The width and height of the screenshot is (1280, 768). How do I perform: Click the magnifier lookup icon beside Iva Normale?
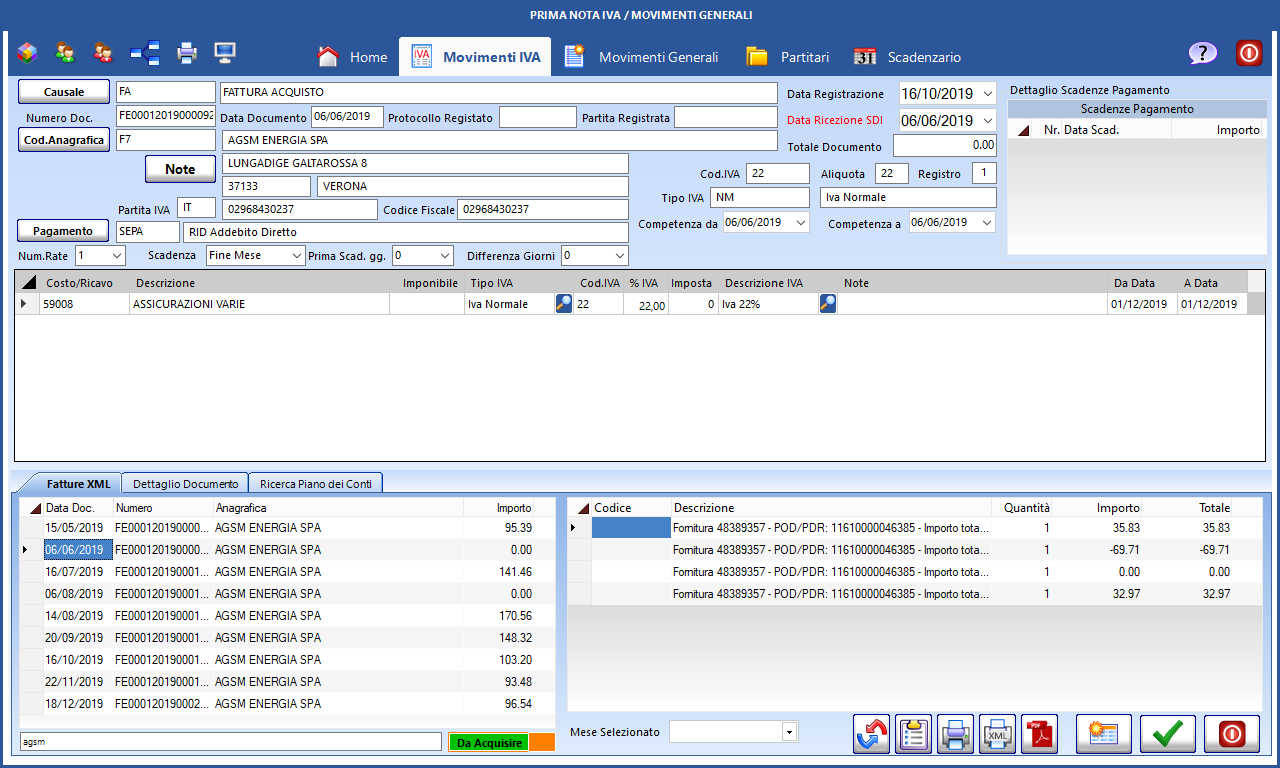click(x=564, y=304)
